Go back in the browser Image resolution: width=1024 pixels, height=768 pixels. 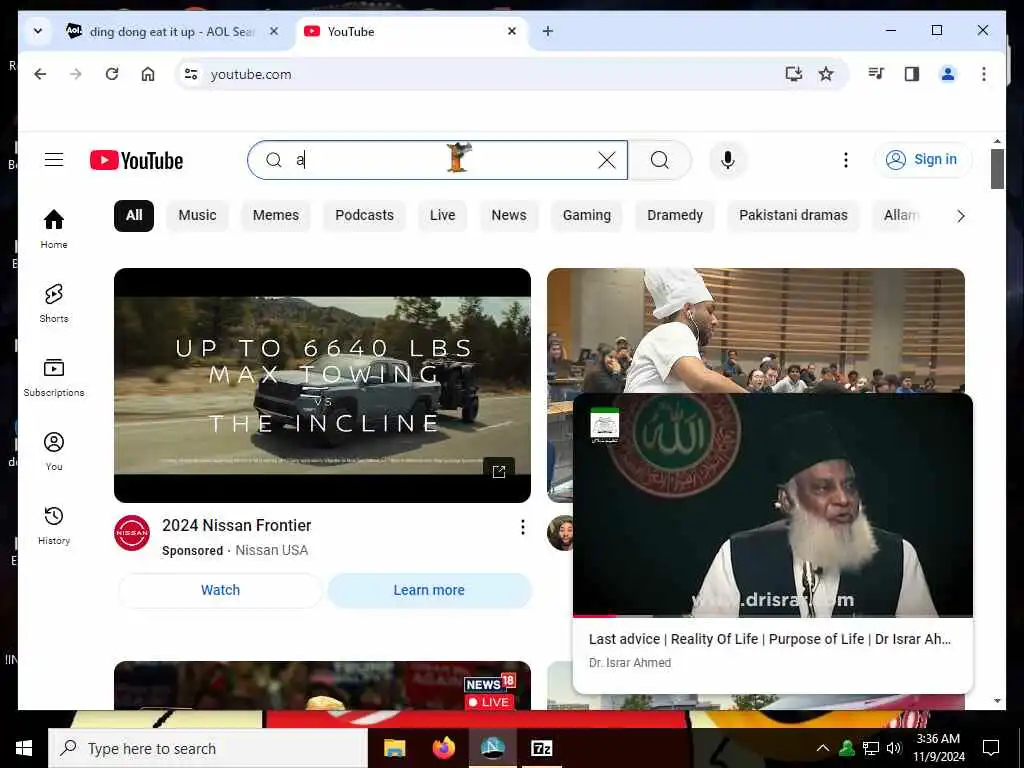coord(40,74)
